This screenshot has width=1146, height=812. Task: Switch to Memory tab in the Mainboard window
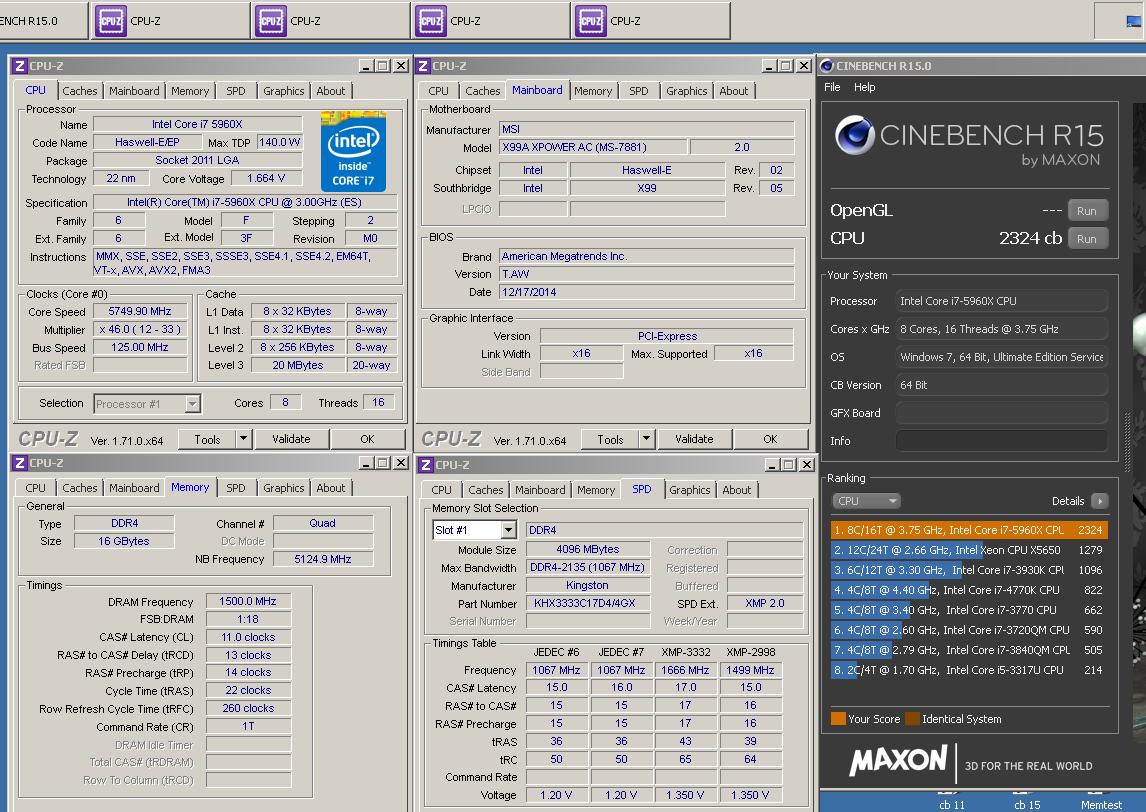point(593,91)
